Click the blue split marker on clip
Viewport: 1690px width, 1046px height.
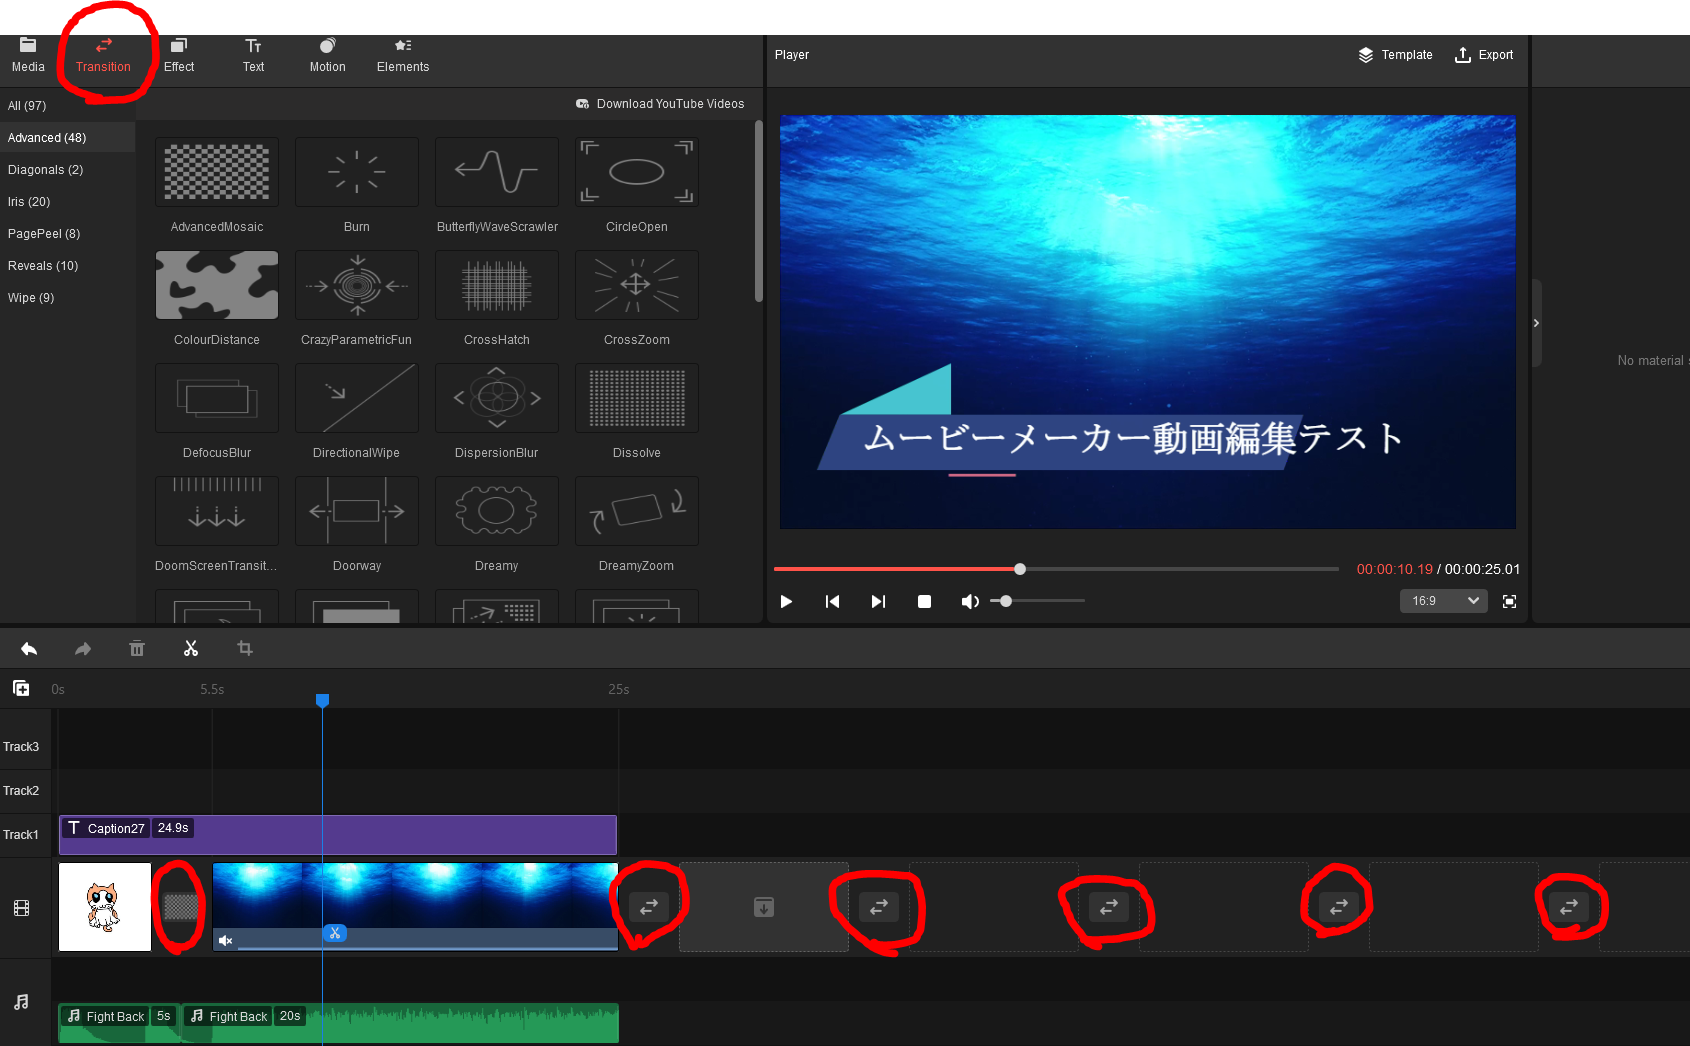tap(335, 933)
